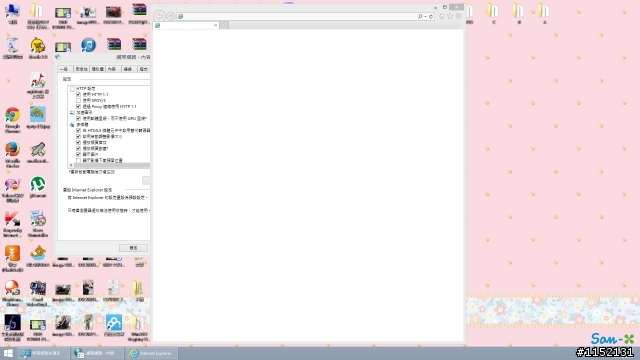Select the red-flag golf app desktop icon
The width and height of the screenshot is (640, 360).
38,85
